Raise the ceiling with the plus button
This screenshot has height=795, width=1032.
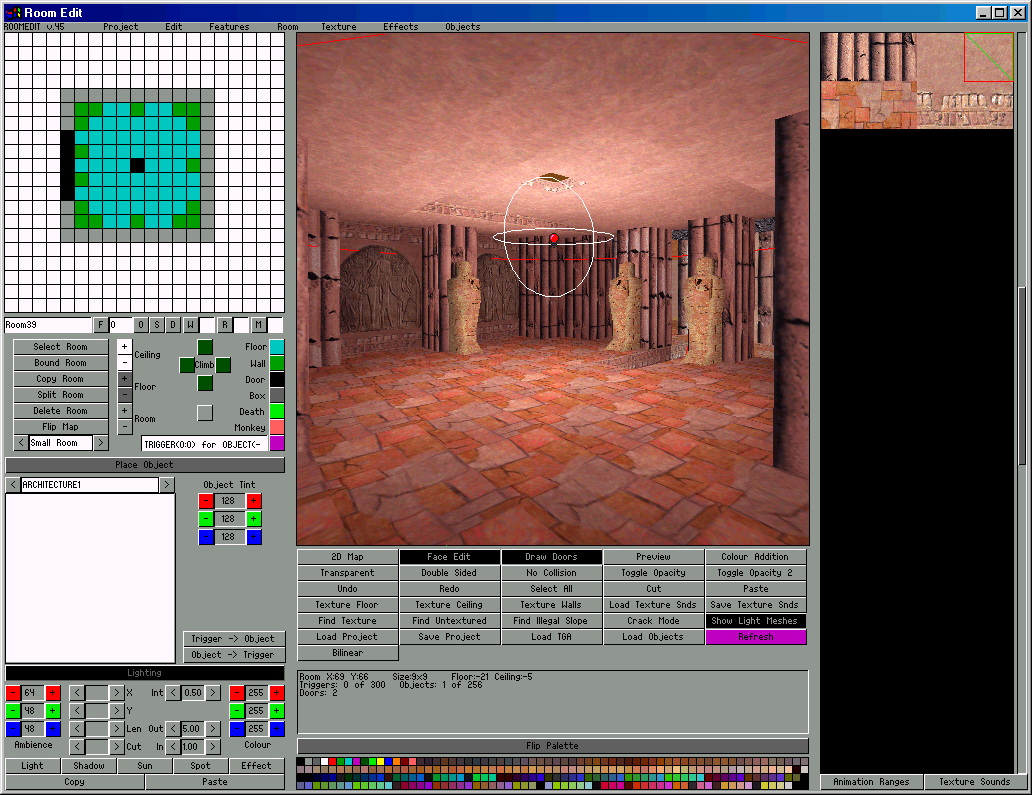(124, 346)
